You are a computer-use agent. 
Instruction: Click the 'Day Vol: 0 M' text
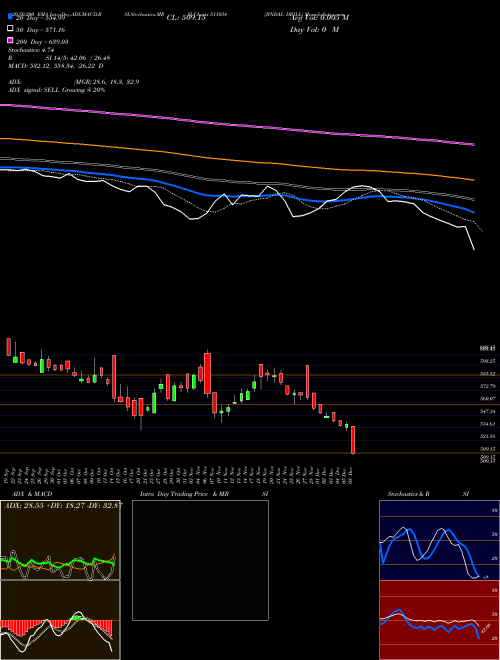click(x=314, y=29)
